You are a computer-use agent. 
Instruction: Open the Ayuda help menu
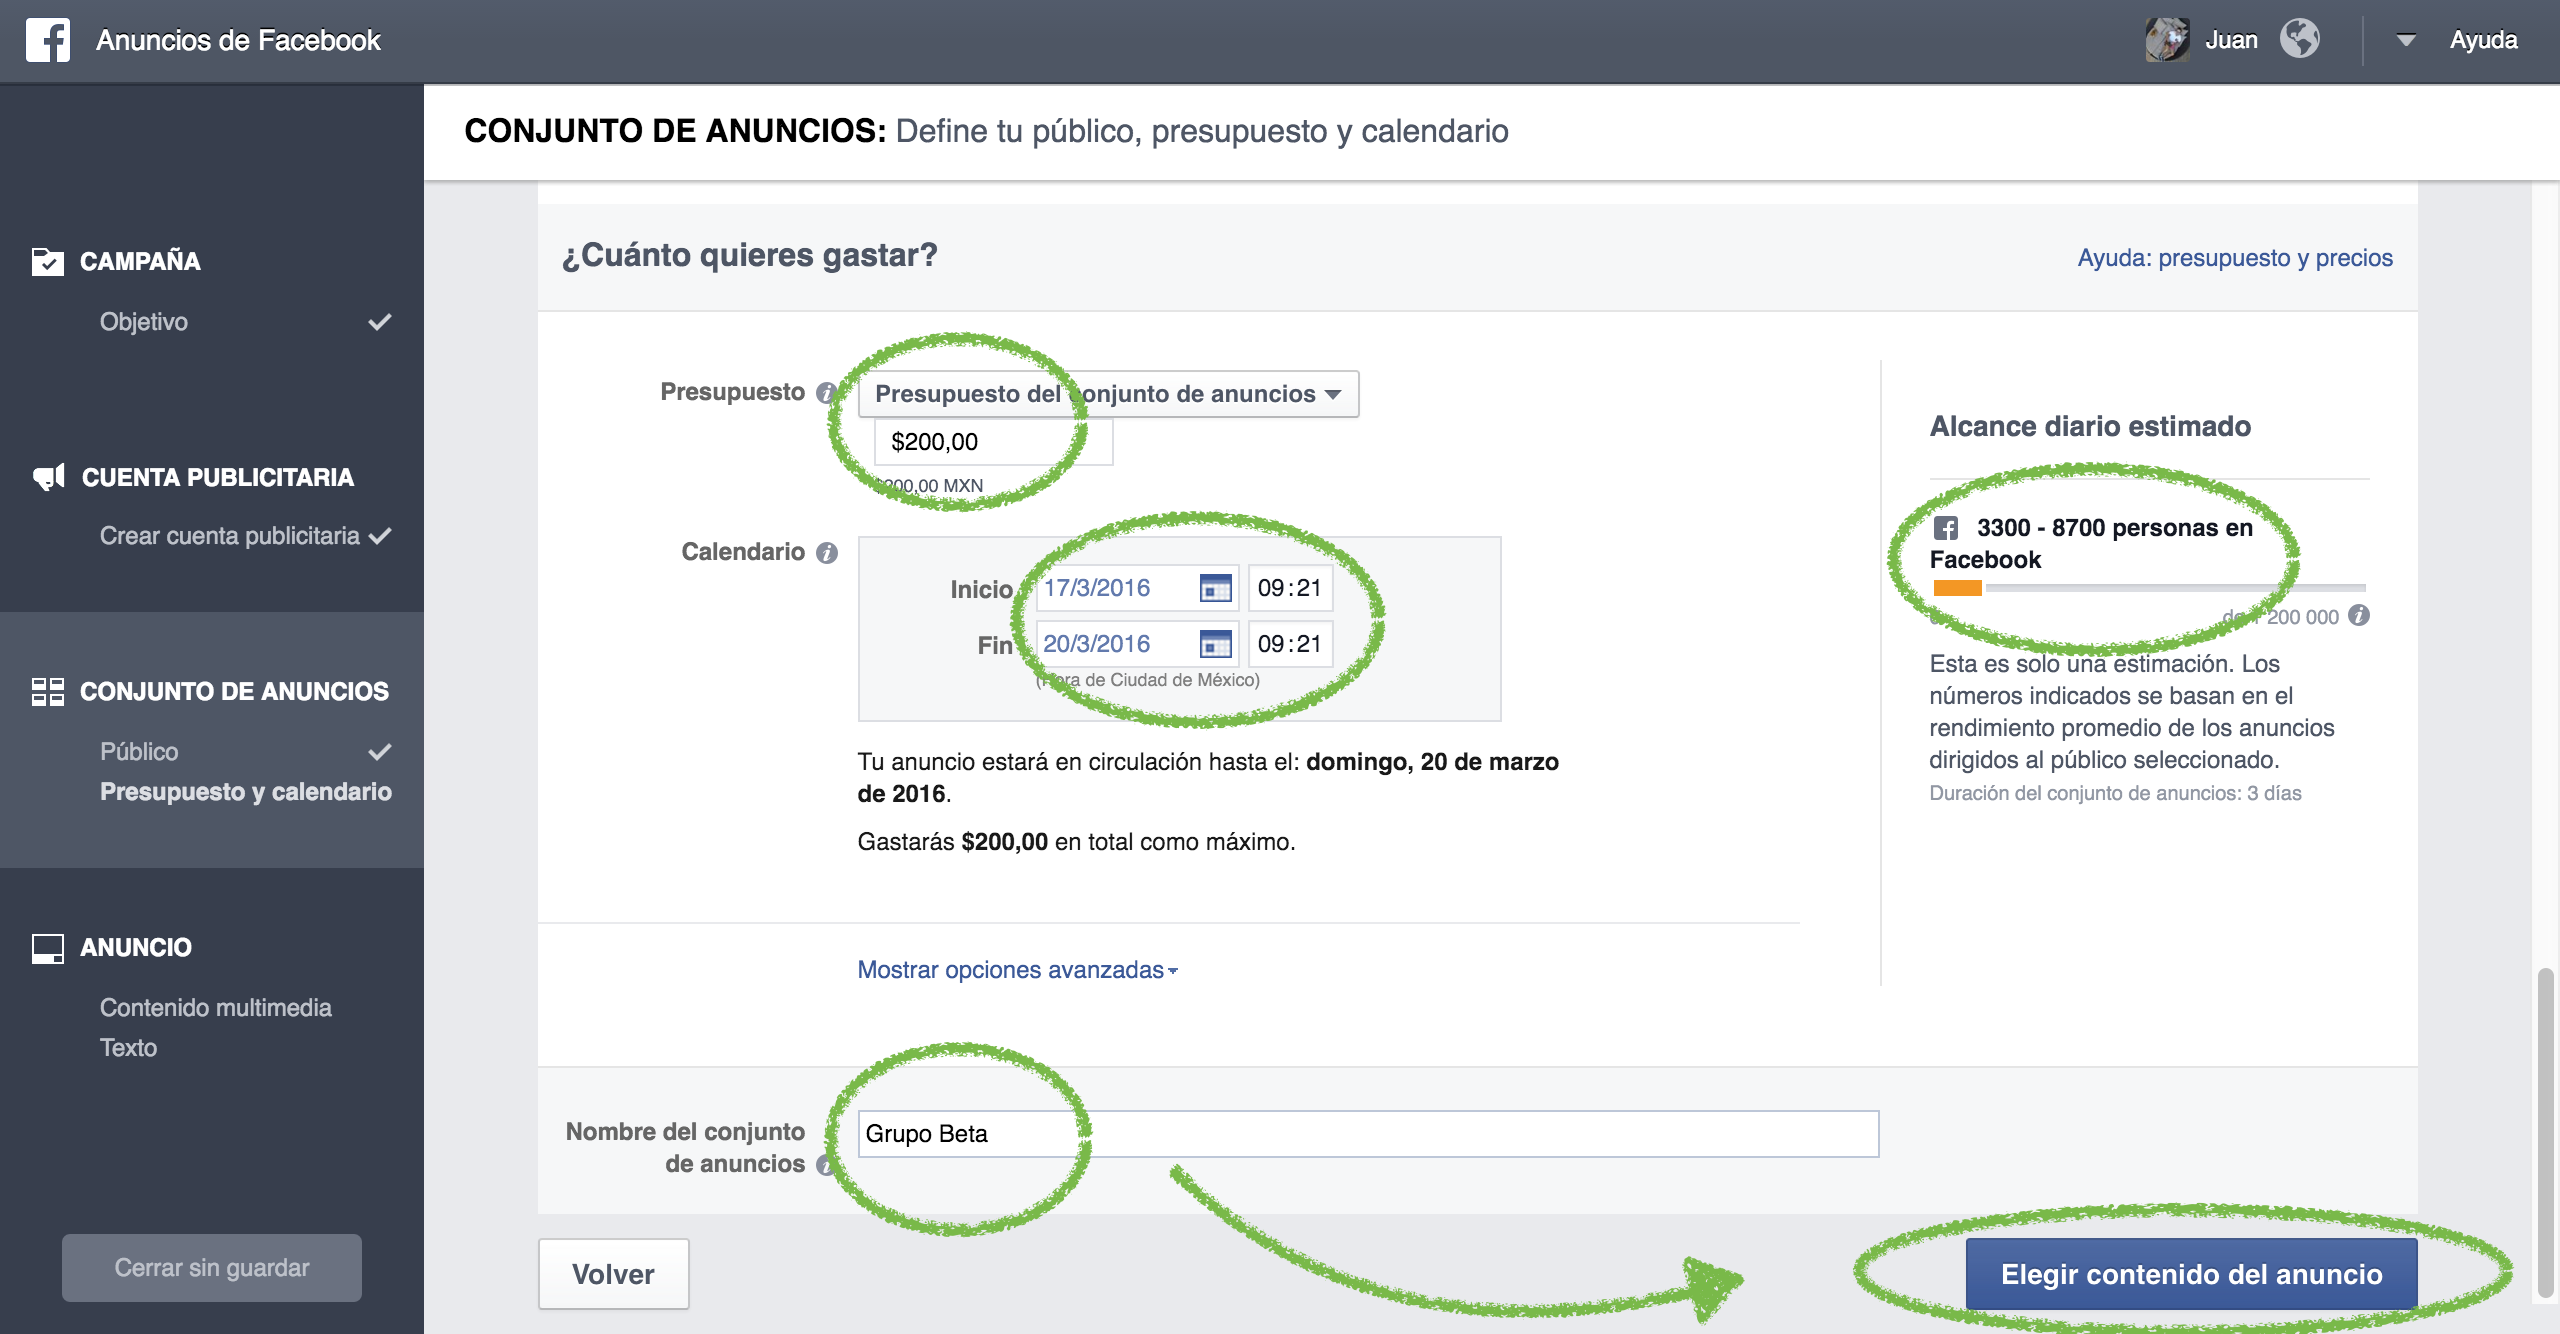coord(2483,40)
